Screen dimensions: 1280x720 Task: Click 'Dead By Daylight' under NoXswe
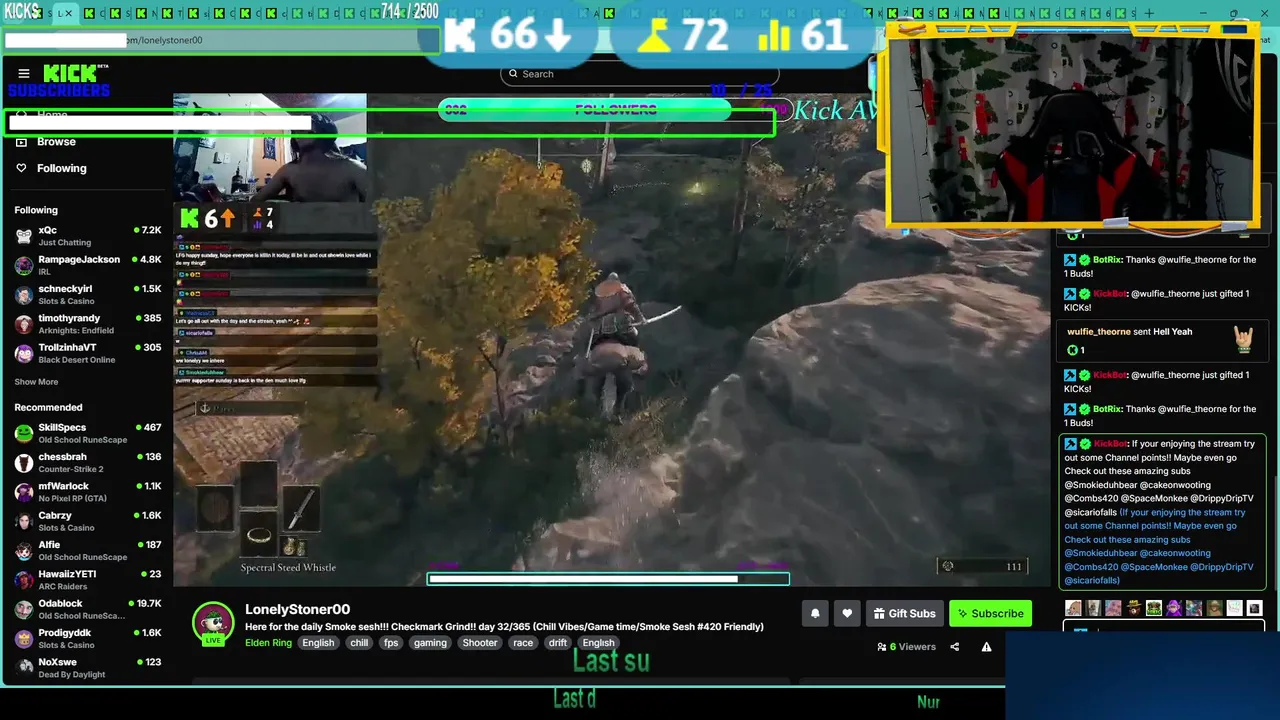(71, 674)
